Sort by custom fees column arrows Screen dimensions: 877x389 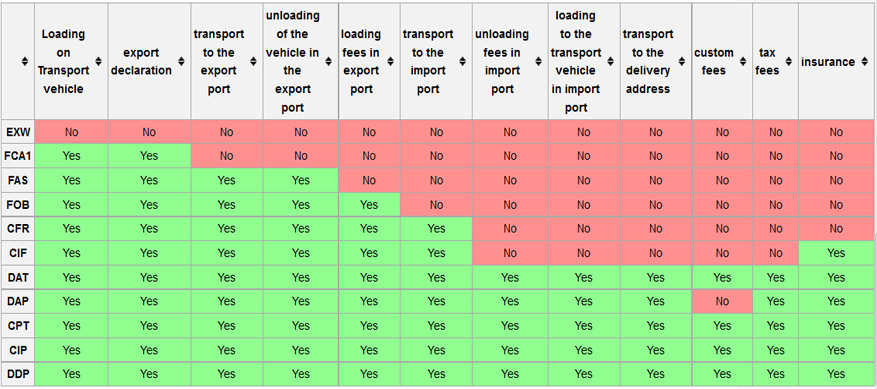point(743,62)
